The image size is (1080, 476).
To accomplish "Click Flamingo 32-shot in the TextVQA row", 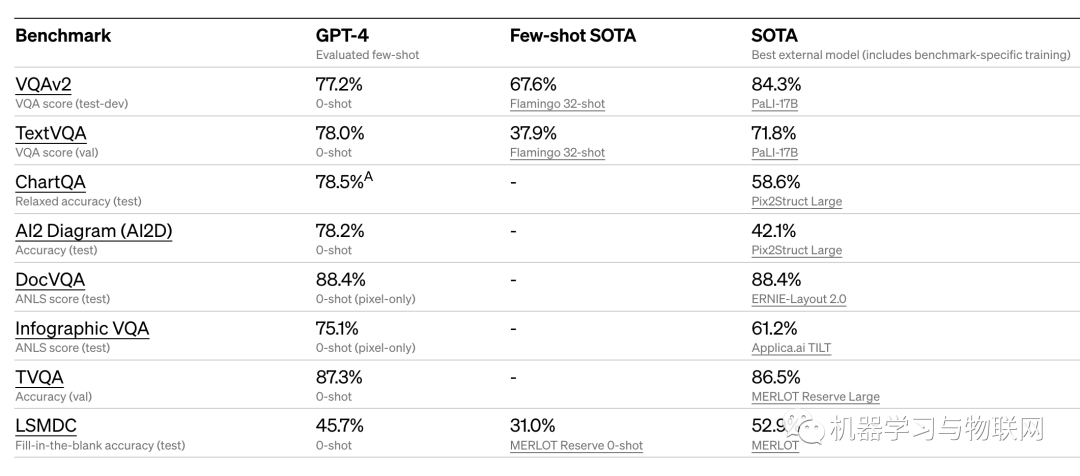I will [x=557, y=153].
